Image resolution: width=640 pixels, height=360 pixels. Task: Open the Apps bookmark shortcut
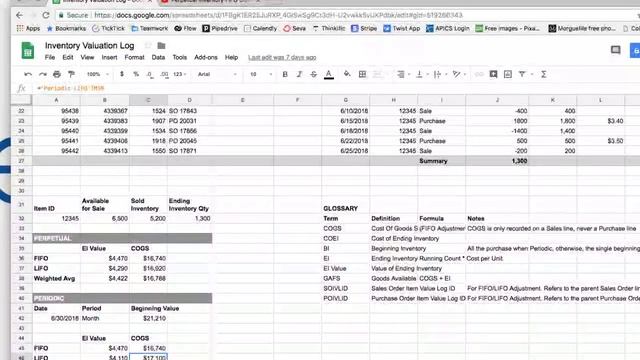pos(28,28)
